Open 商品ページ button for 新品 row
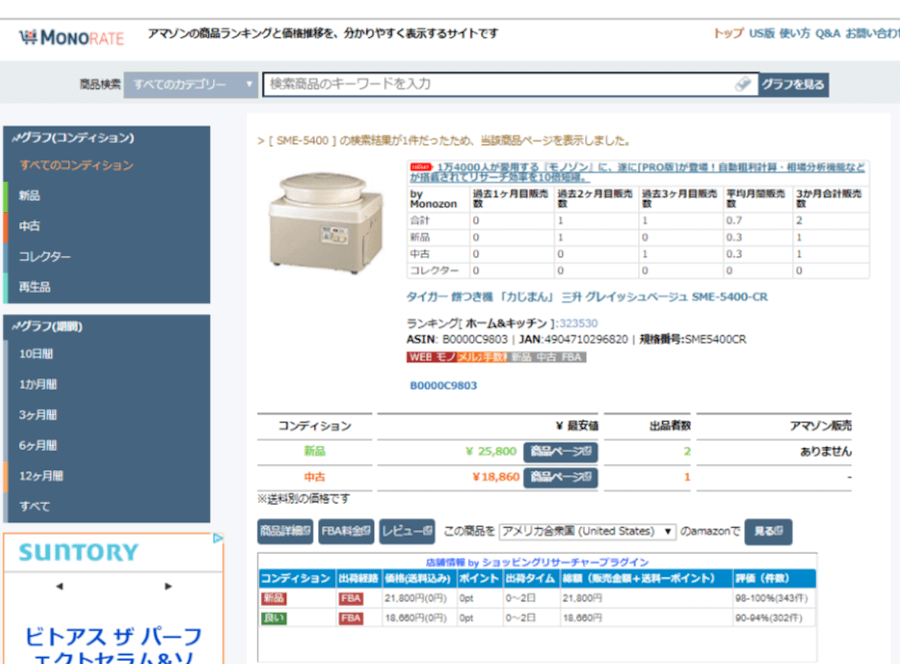Viewport: 900px width, 664px height. 560,452
